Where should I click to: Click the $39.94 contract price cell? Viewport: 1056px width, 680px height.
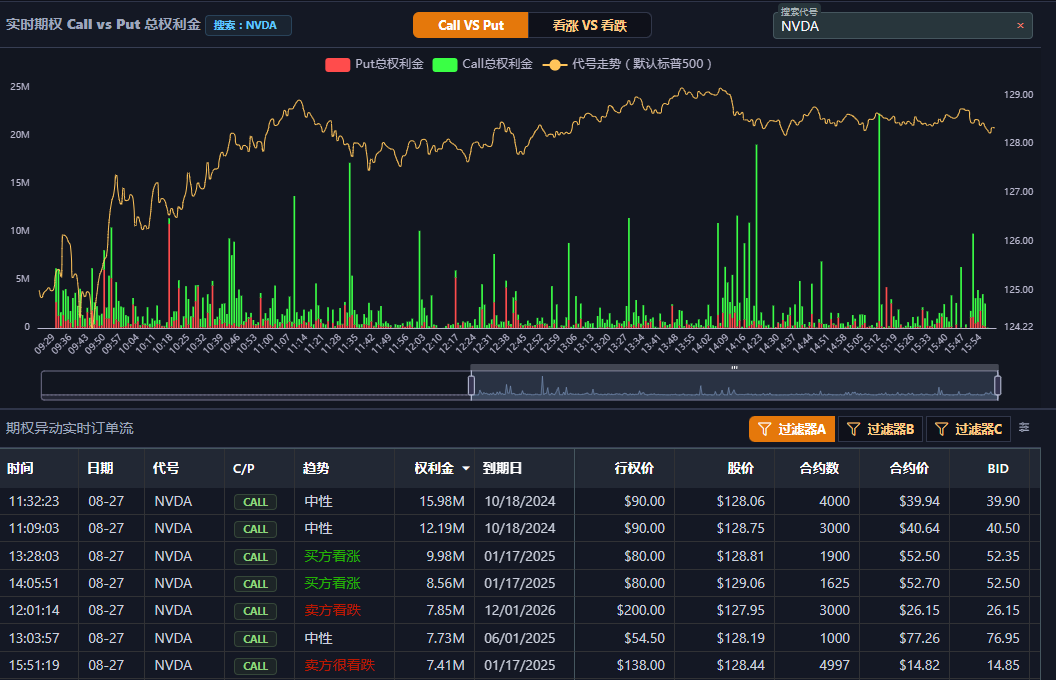919,502
